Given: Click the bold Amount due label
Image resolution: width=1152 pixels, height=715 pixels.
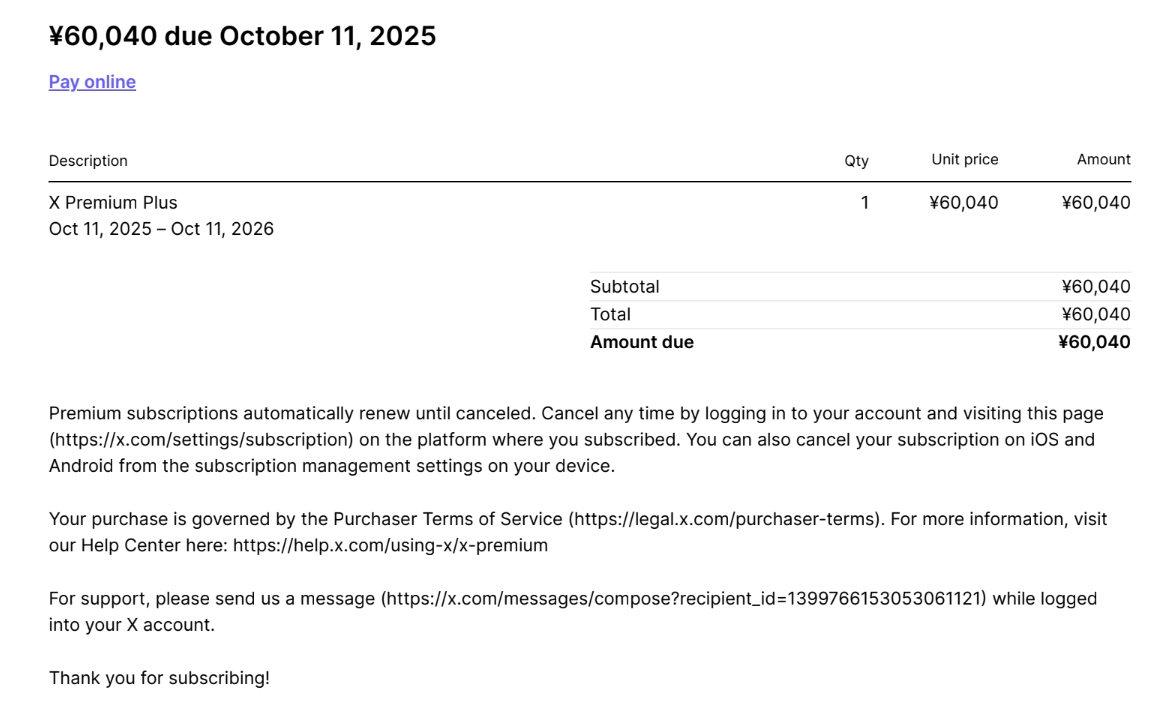Looking at the screenshot, I should [x=641, y=343].
